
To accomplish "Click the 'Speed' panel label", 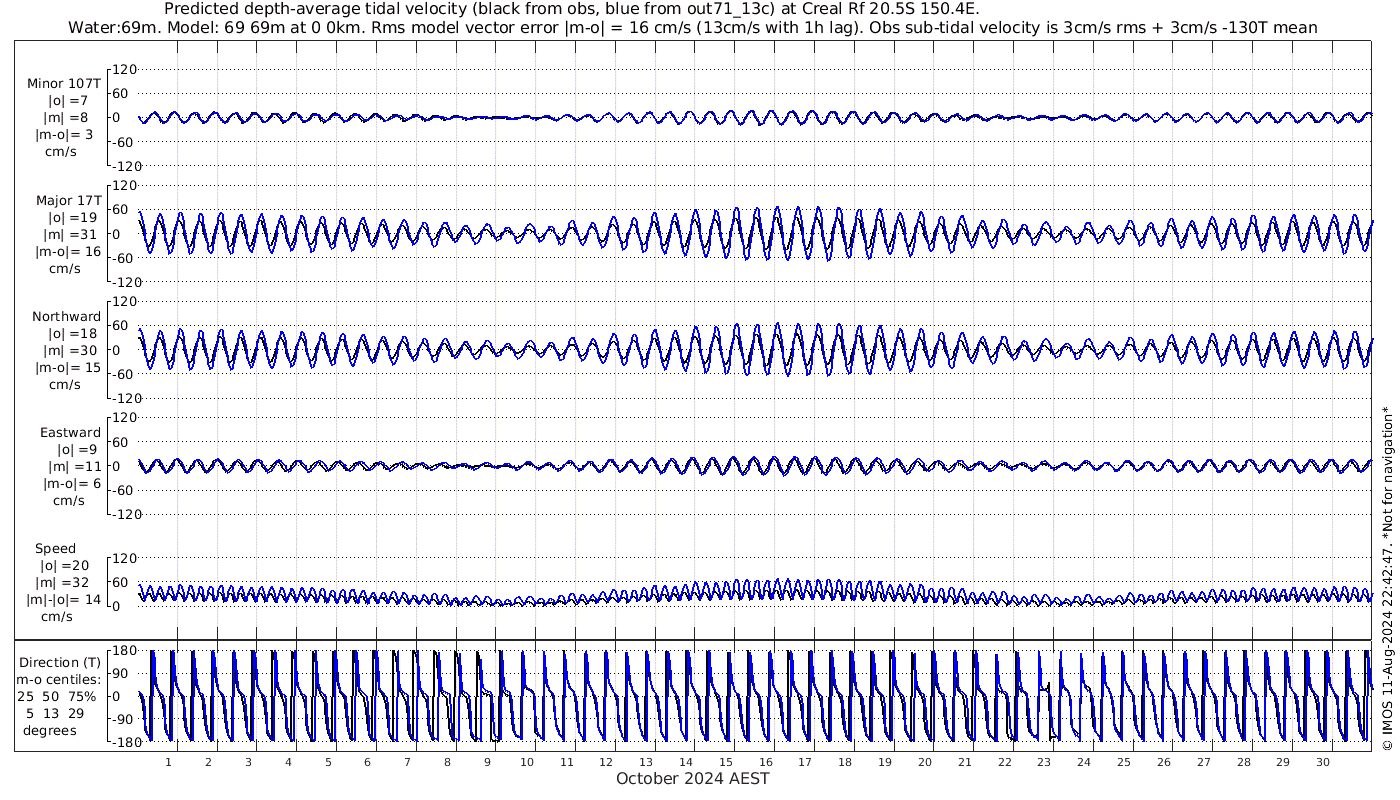I will coord(56,549).
